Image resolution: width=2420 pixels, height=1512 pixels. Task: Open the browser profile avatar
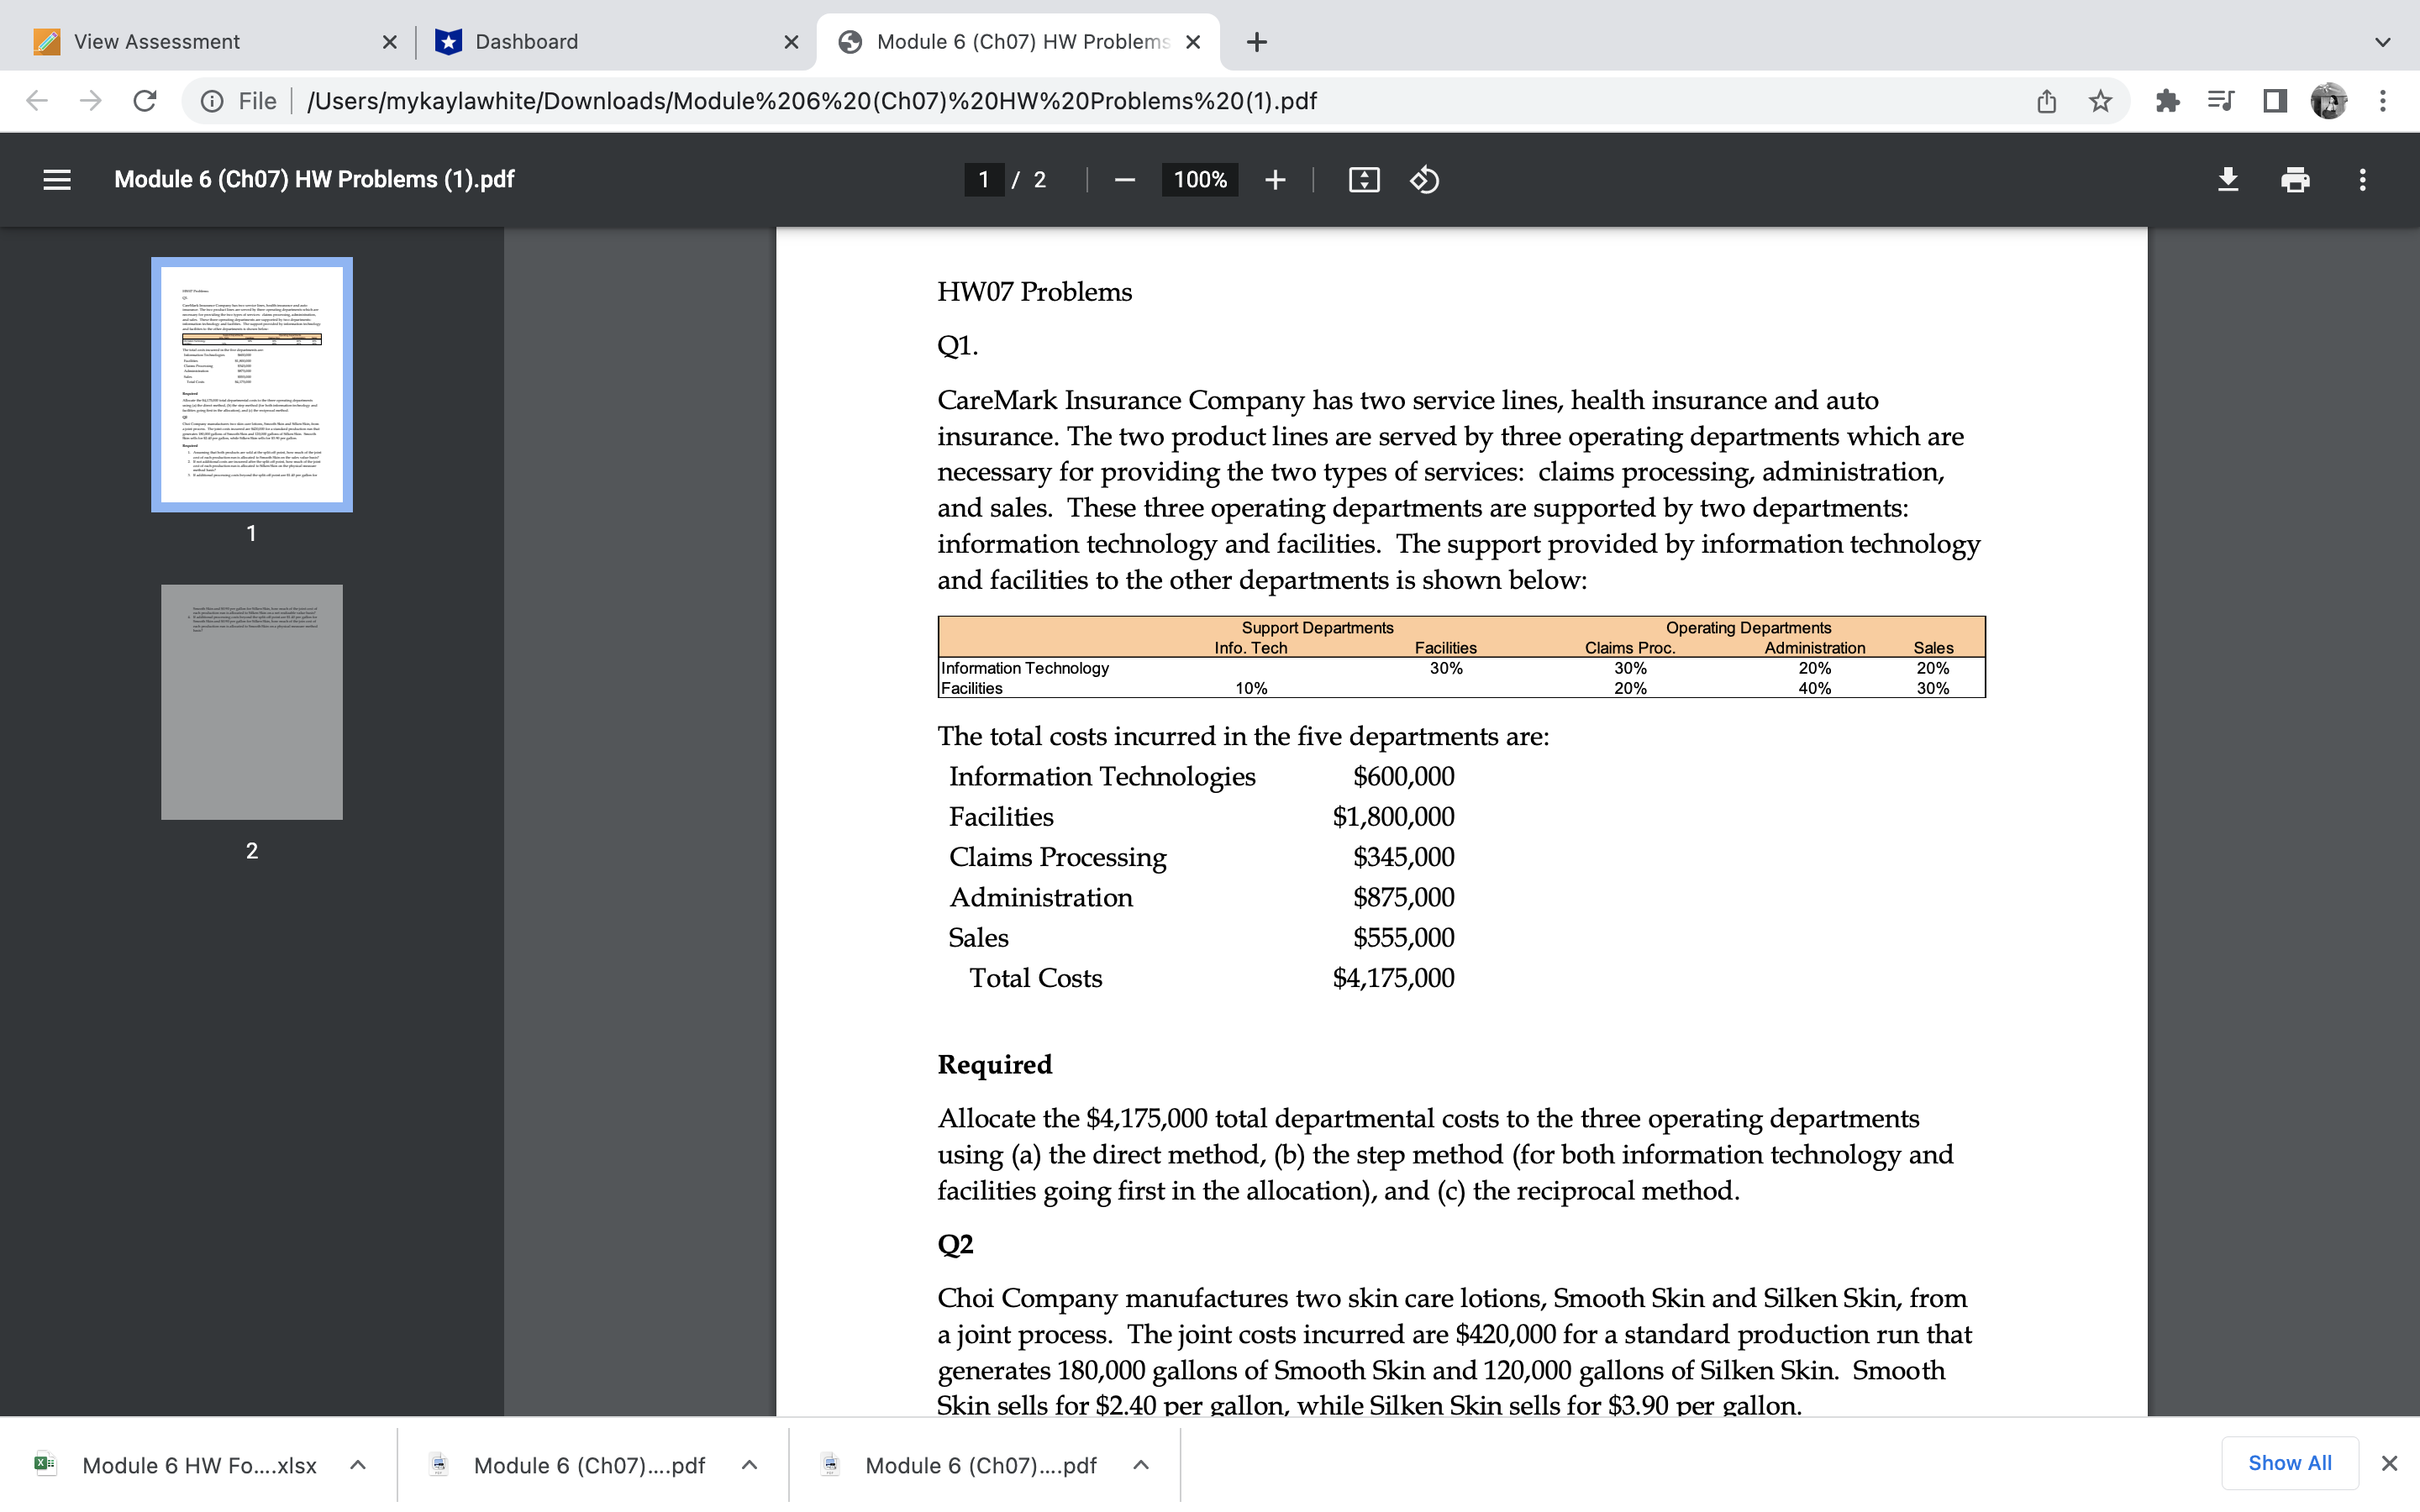pos(2329,100)
